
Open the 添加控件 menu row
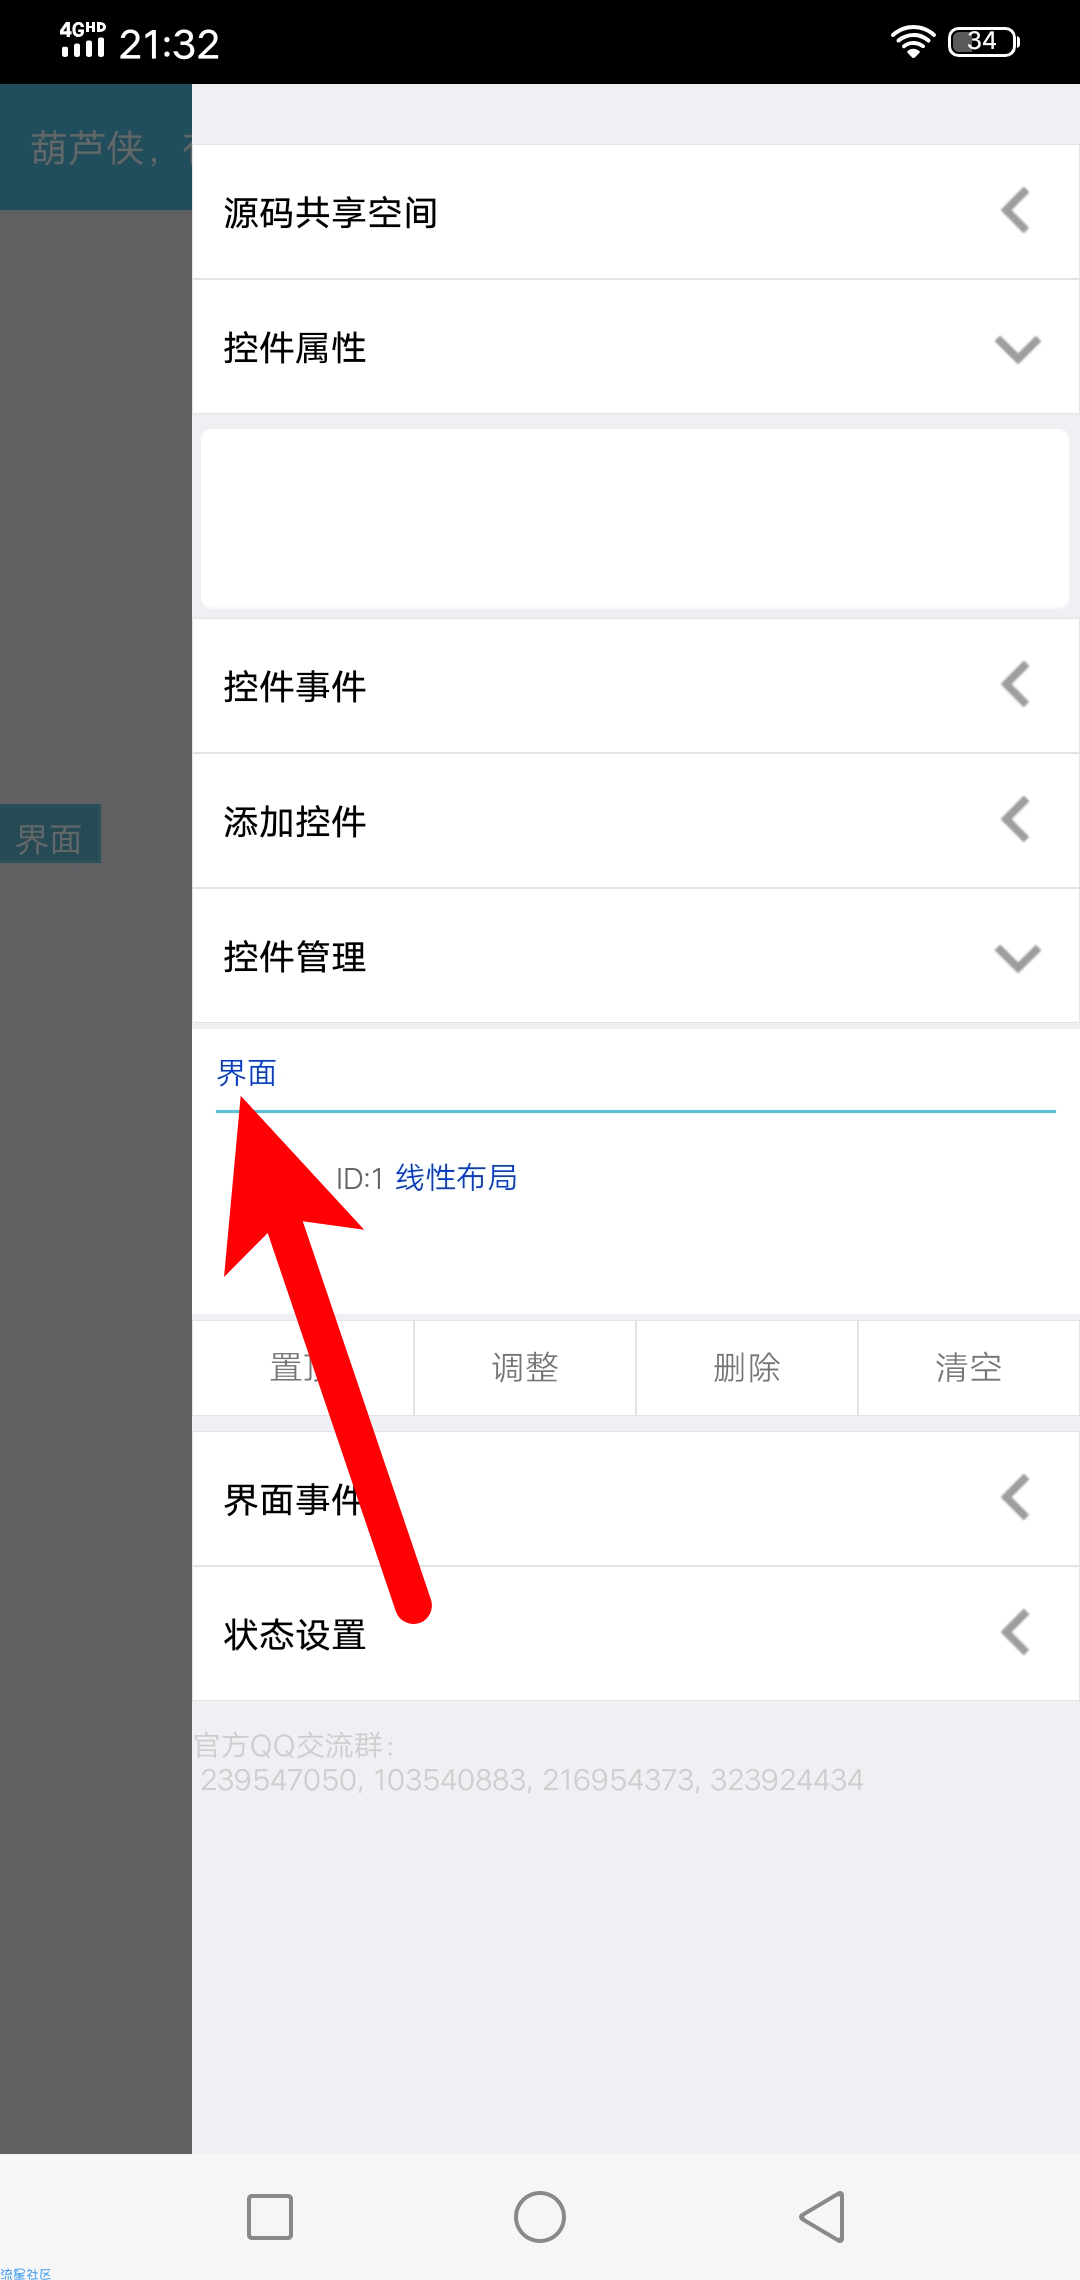[636, 821]
